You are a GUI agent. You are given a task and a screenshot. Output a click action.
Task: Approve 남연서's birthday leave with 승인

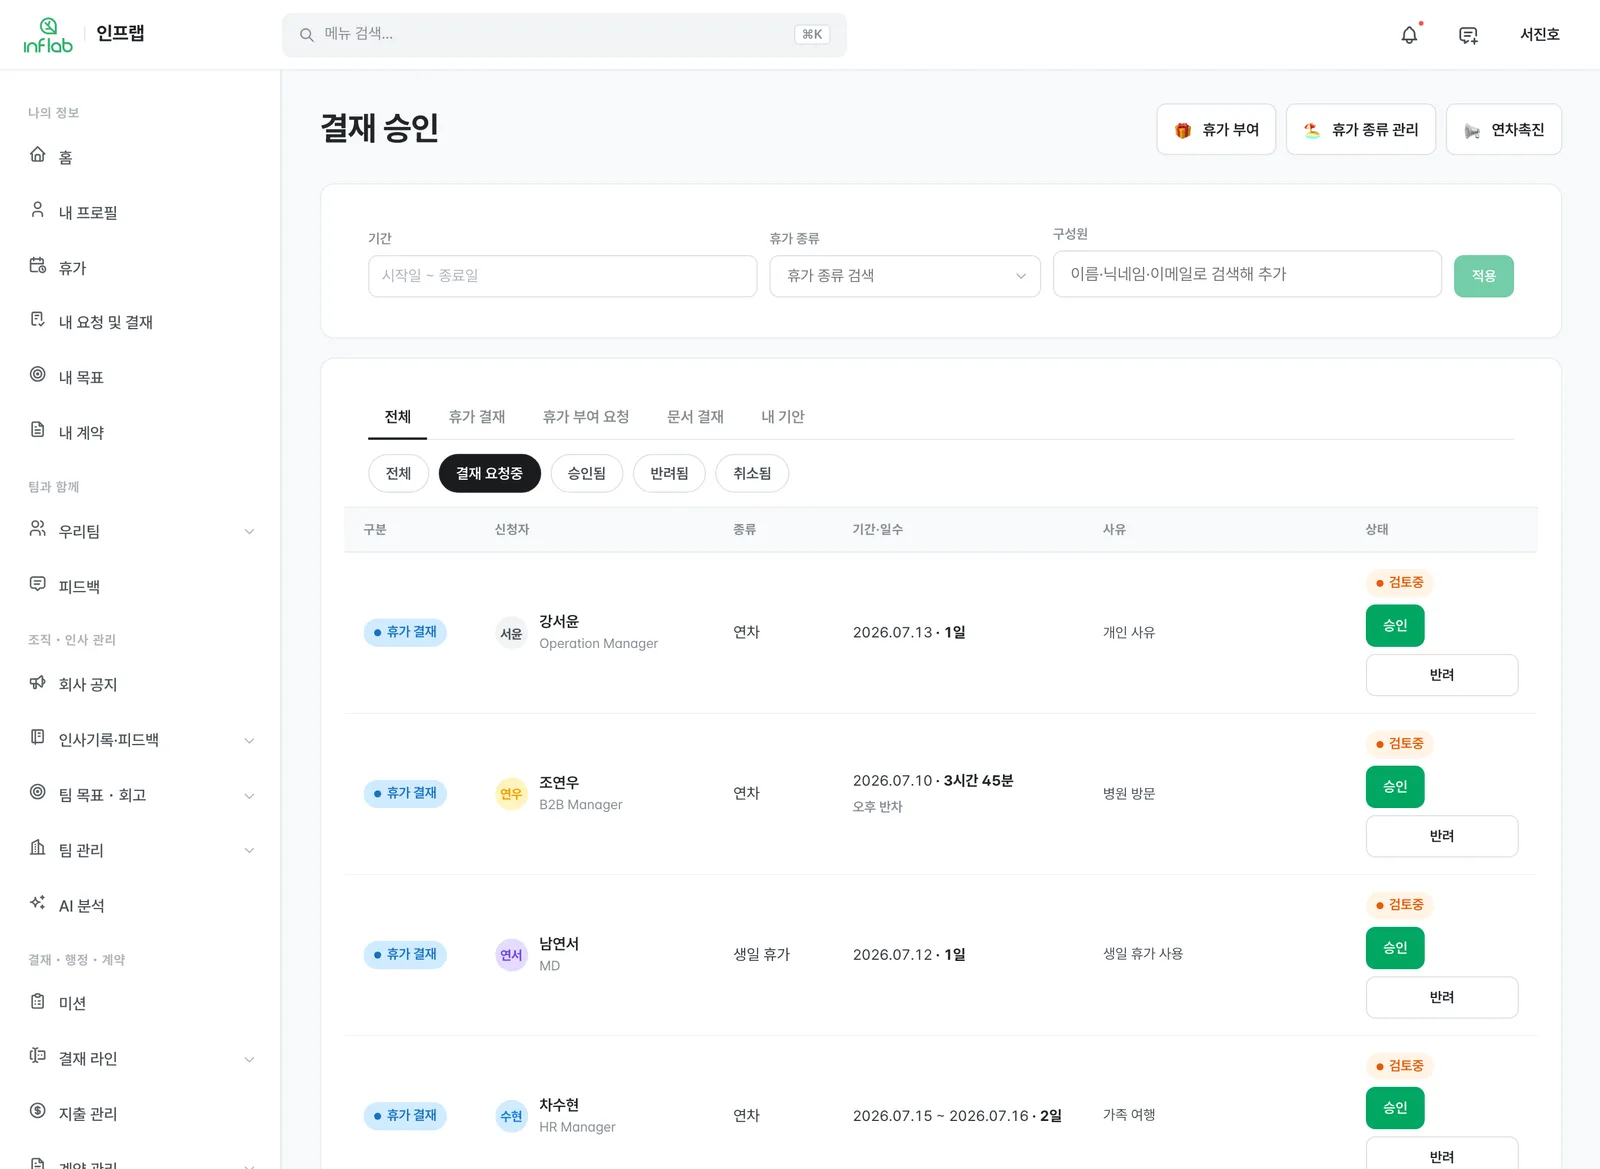(1395, 948)
